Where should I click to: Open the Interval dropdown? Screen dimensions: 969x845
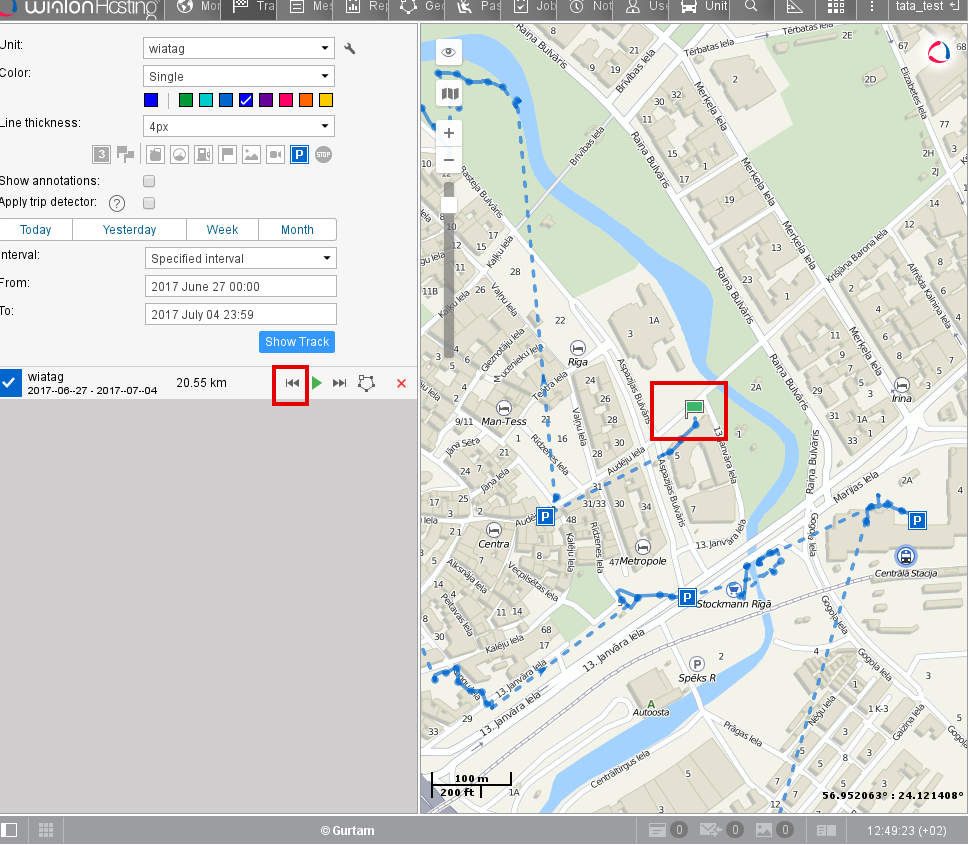click(x=240, y=258)
